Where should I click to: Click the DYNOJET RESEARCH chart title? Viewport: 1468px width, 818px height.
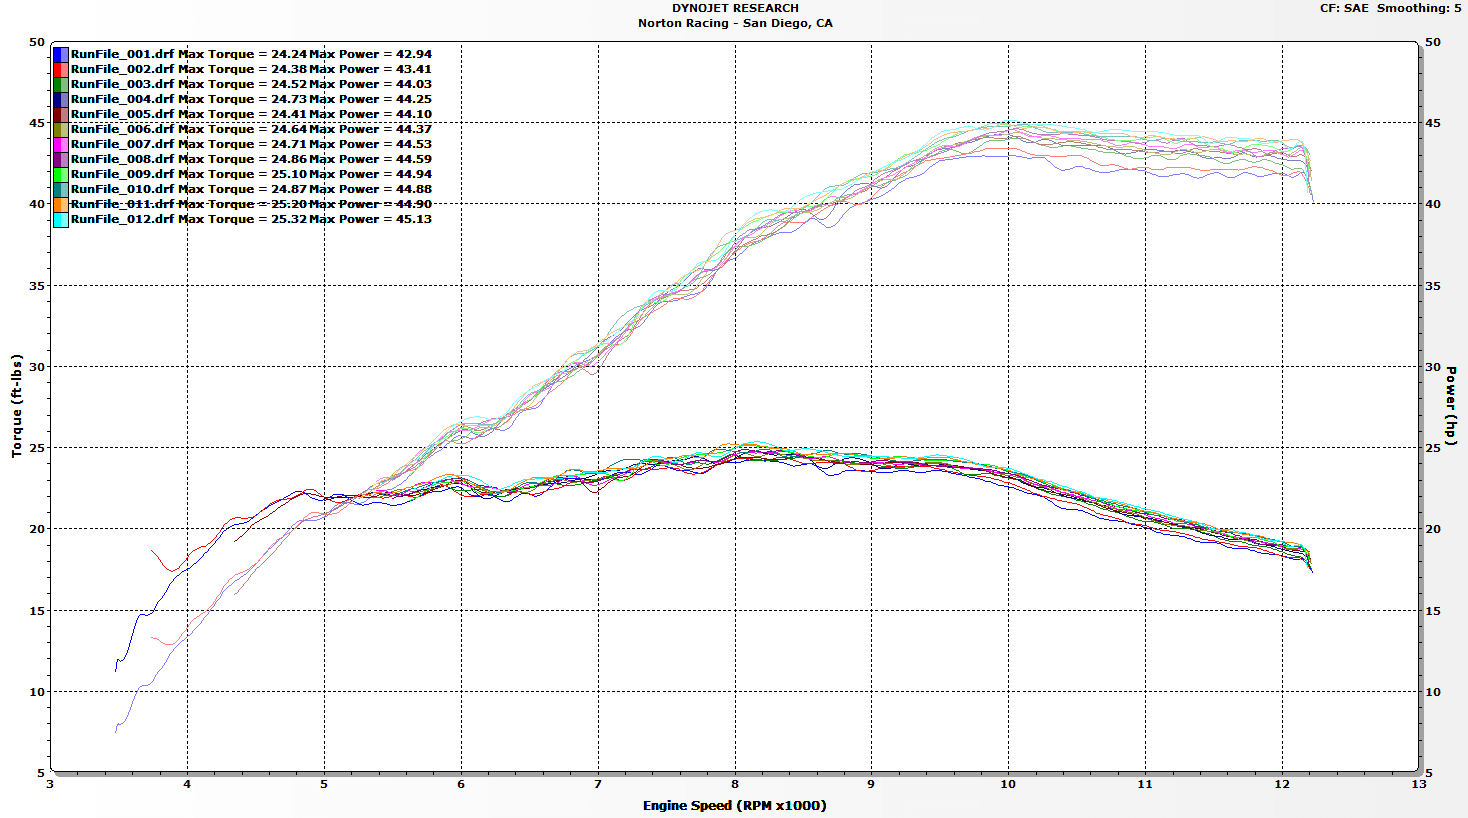coord(735,8)
